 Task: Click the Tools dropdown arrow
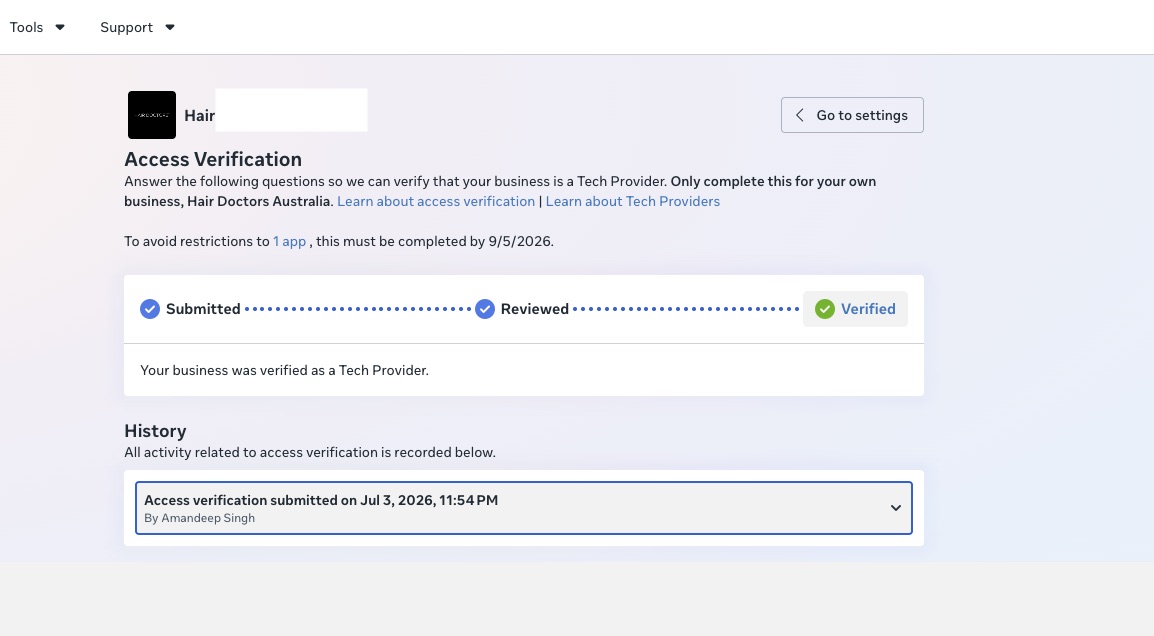[60, 27]
